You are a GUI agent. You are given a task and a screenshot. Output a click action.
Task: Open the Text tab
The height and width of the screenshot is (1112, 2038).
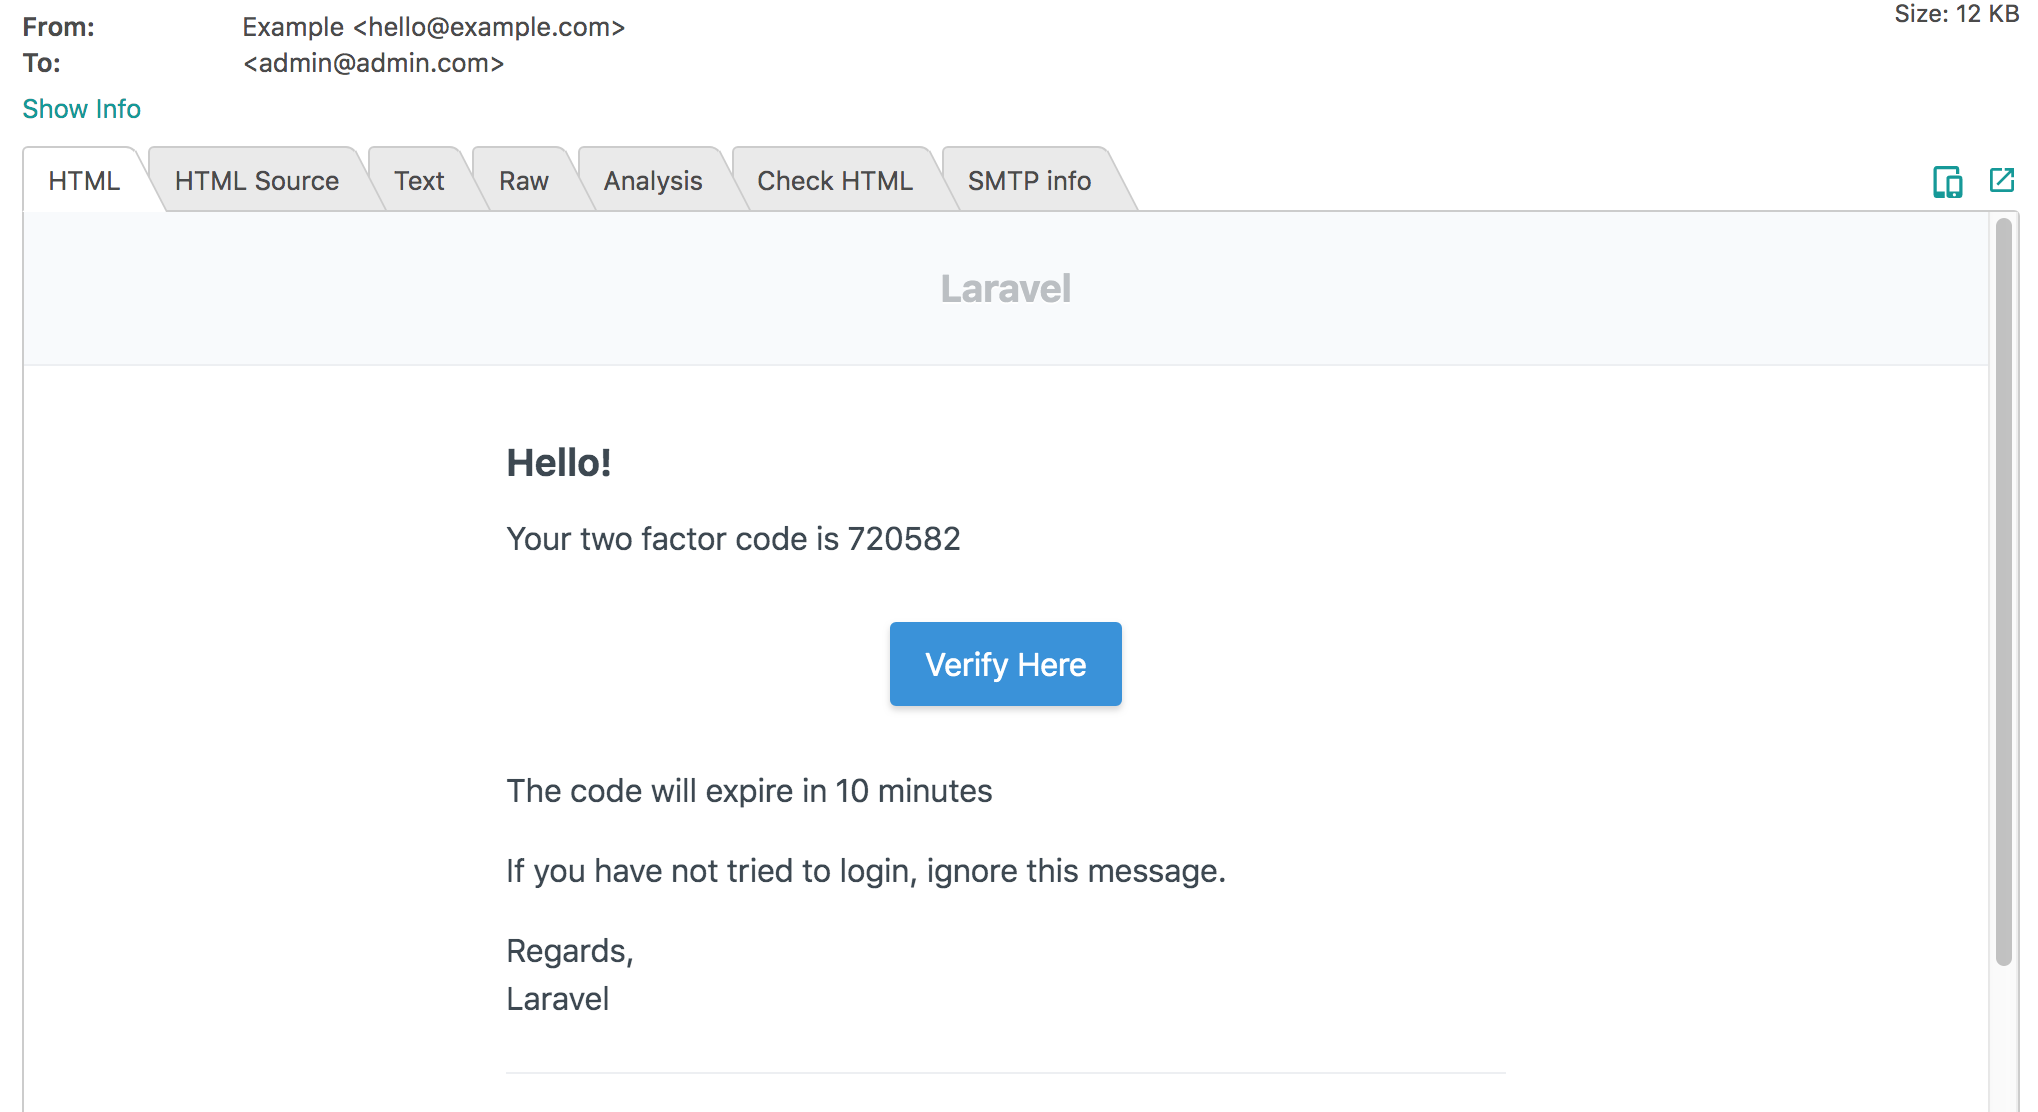419,181
